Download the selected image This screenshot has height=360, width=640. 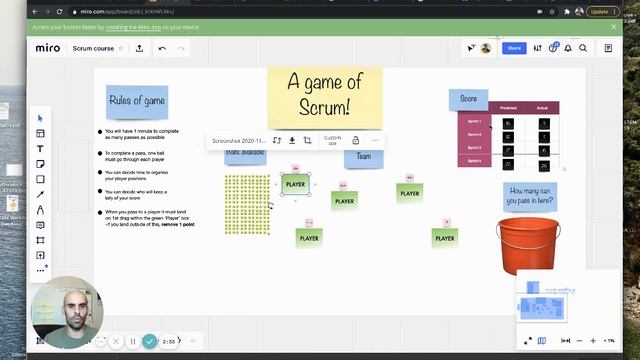coord(292,140)
